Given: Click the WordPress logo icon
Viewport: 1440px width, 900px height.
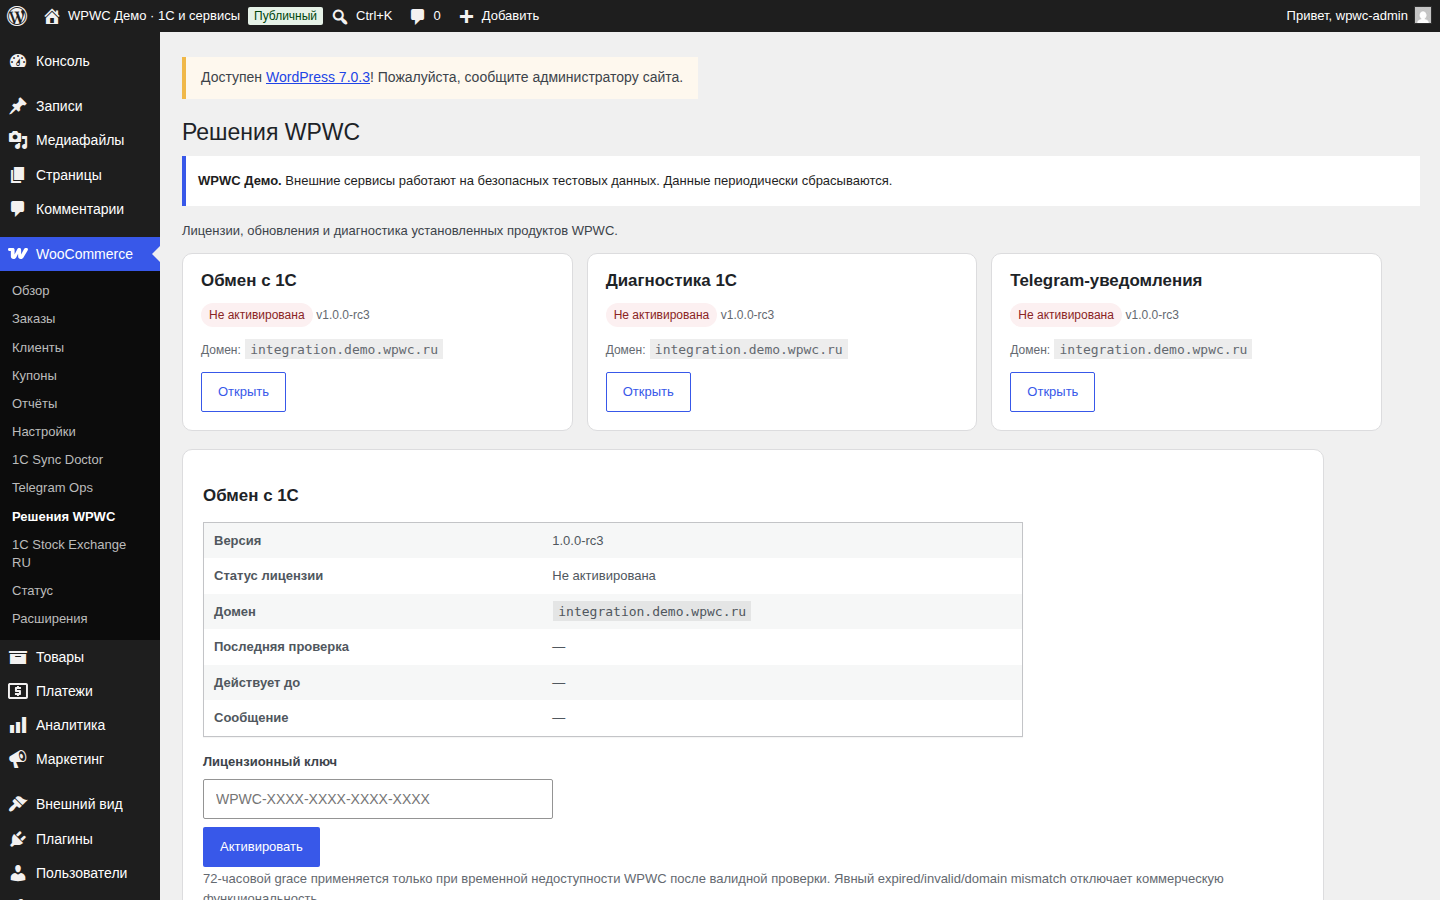Looking at the screenshot, I should click(x=17, y=16).
